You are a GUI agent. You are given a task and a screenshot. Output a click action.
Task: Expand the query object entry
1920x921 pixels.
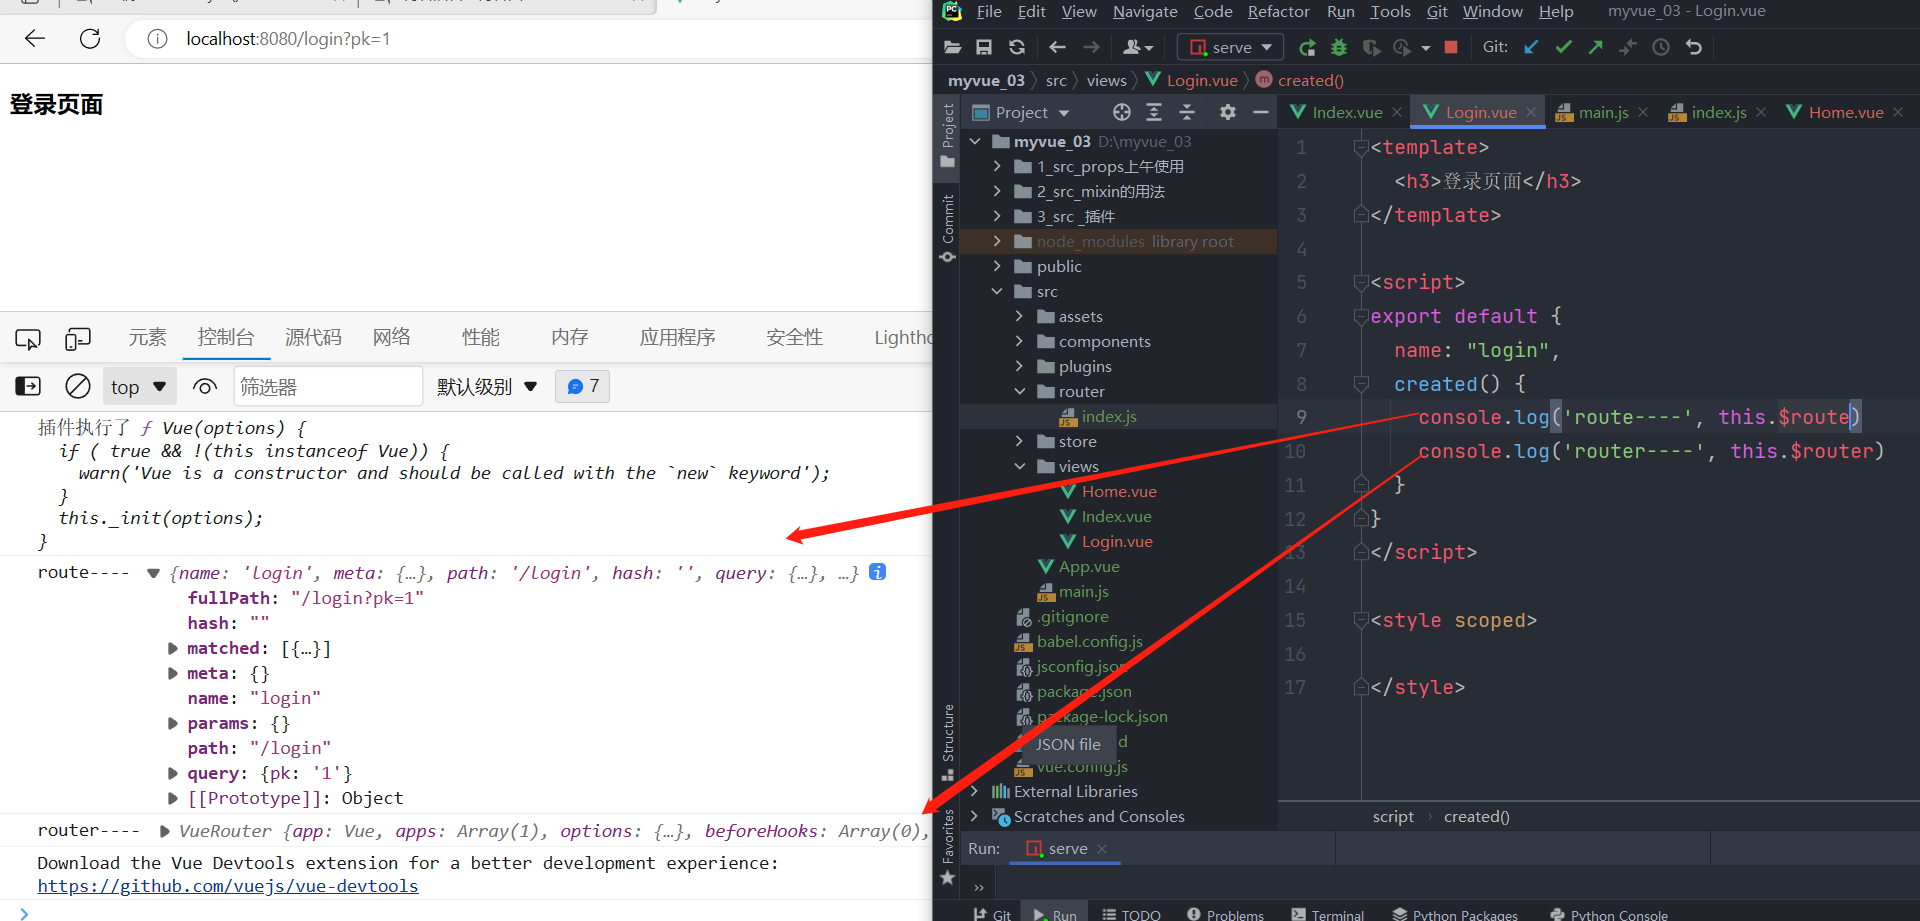(x=173, y=773)
